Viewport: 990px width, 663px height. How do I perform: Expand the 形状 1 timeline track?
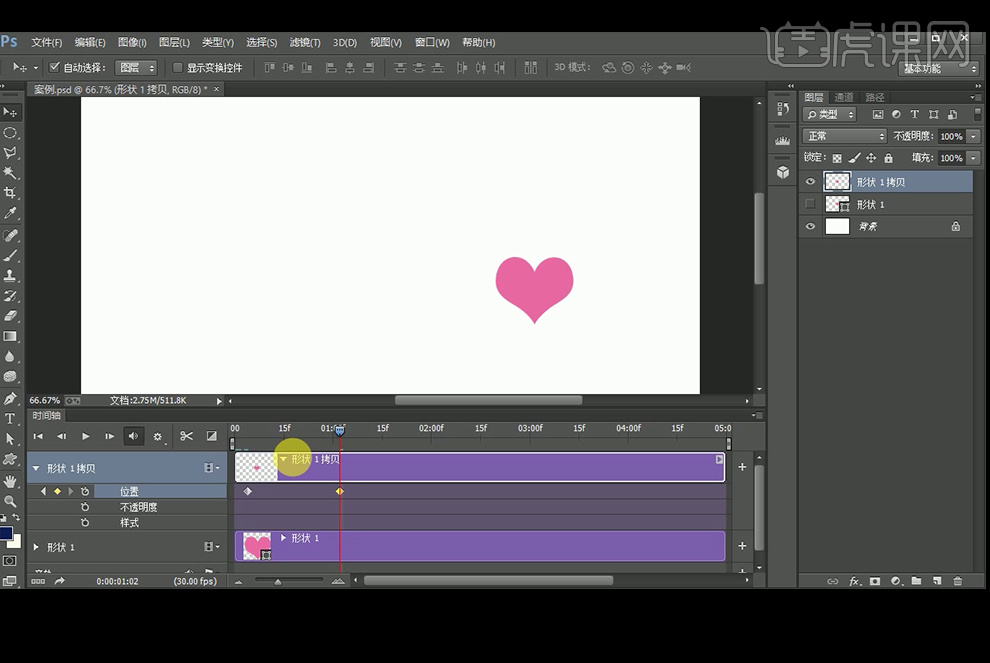click(37, 547)
